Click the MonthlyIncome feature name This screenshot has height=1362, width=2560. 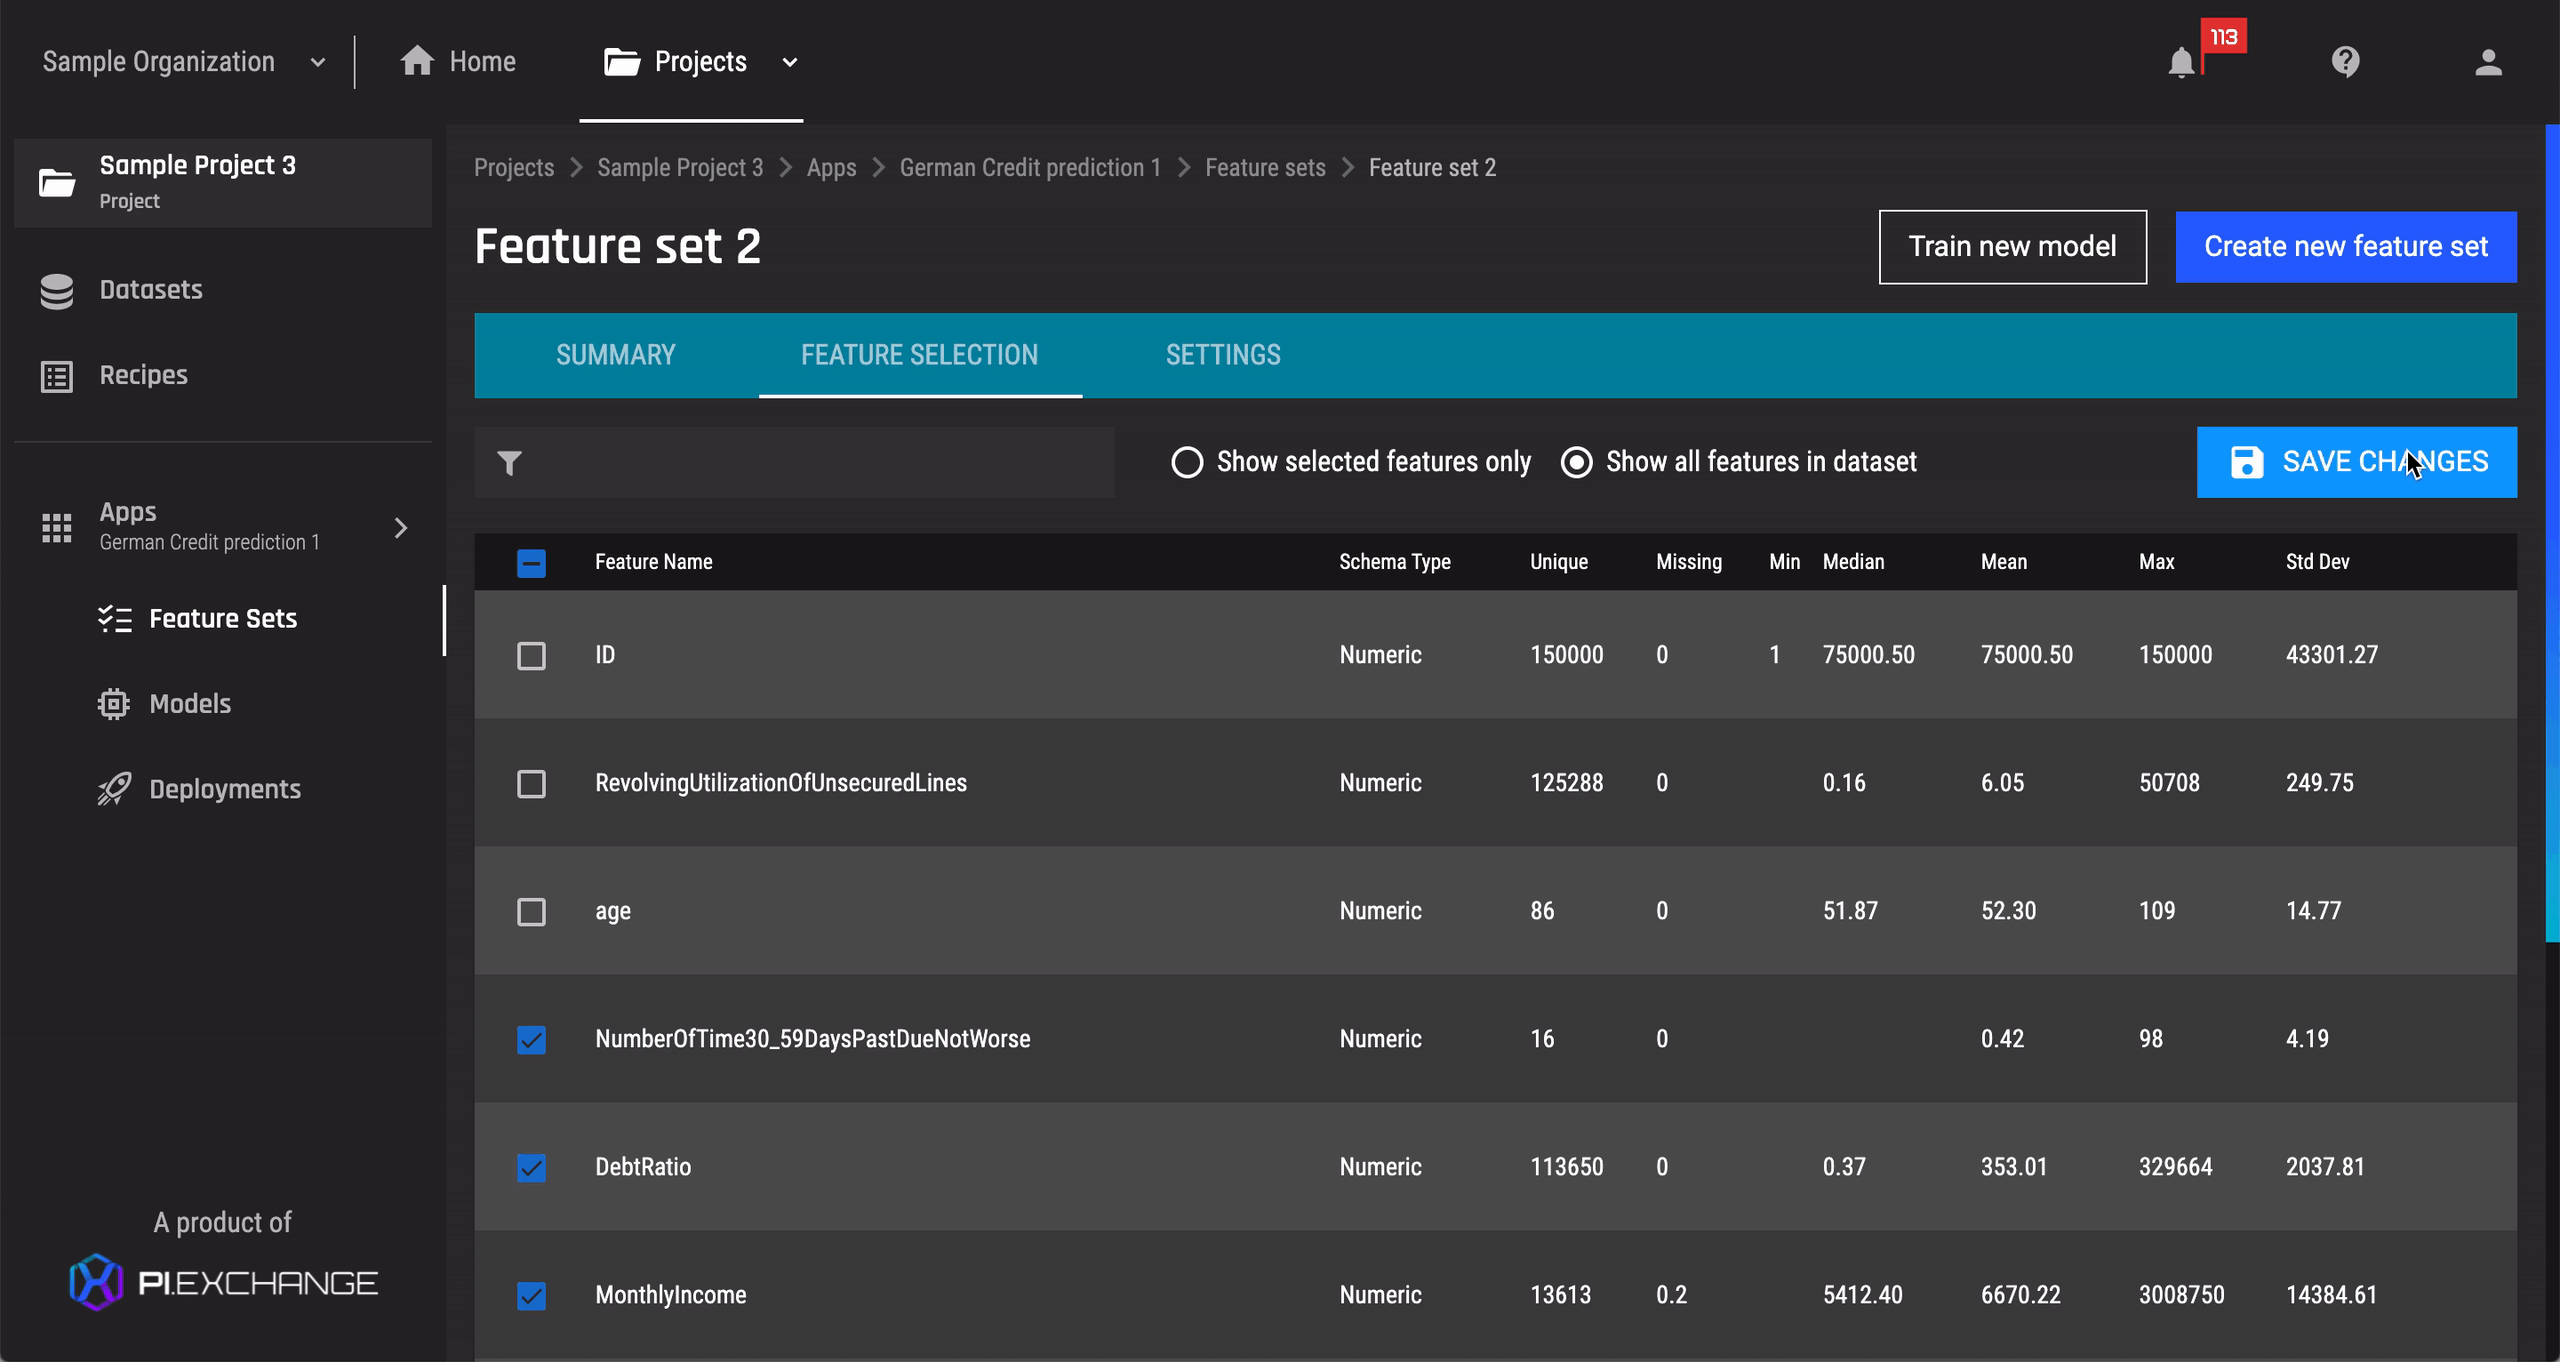click(671, 1295)
